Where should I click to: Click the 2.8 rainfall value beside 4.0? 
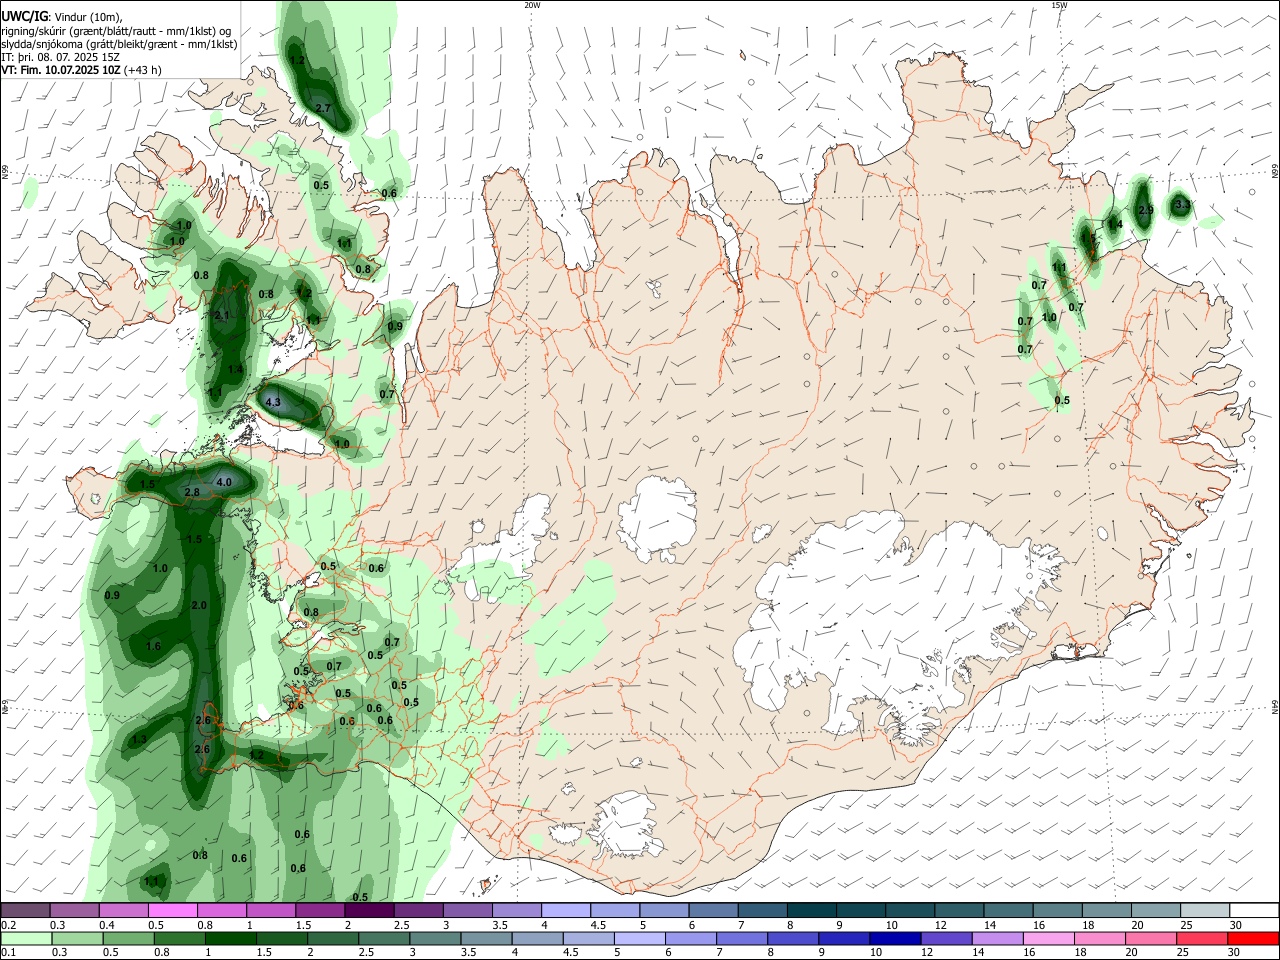[193, 492]
